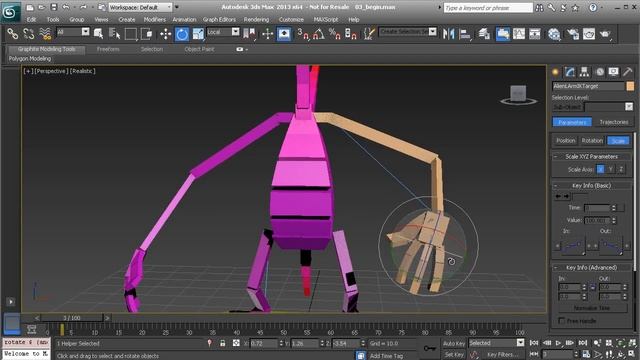
Task: Open the Animation menu
Action: pyautogui.click(x=184, y=19)
